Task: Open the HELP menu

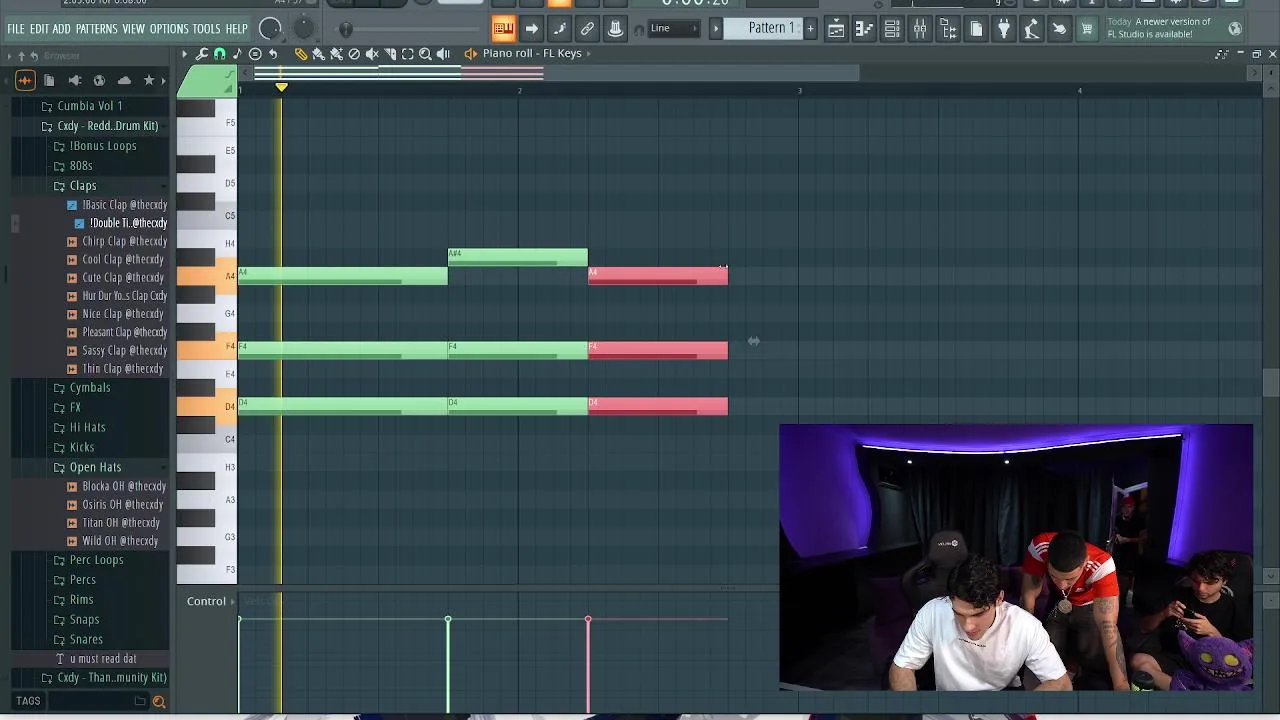Action: (237, 29)
